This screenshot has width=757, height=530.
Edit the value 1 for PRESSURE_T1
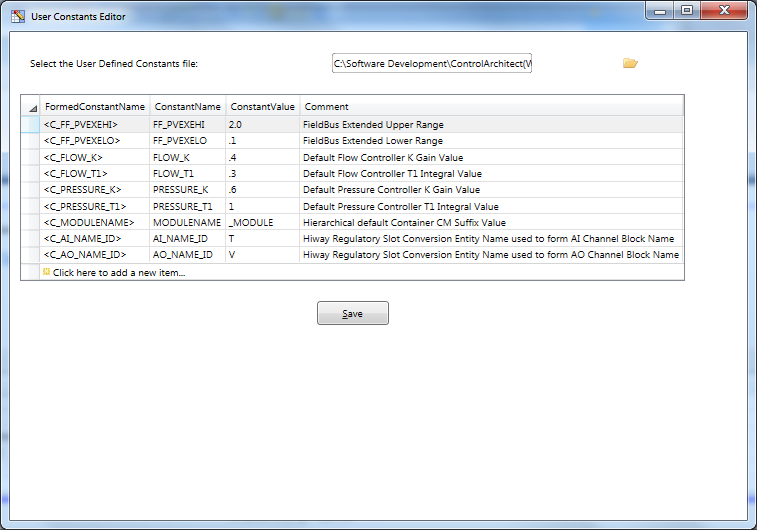(263, 207)
